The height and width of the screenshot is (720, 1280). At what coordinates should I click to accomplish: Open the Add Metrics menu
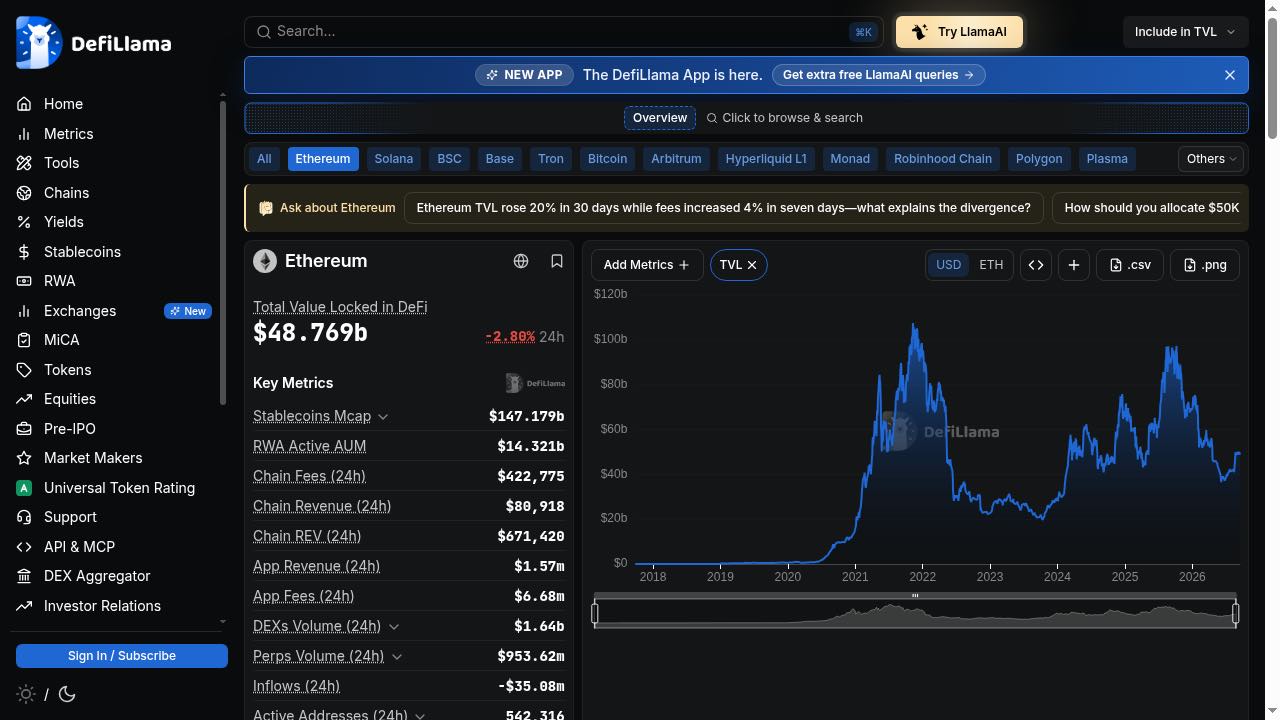click(x=647, y=265)
